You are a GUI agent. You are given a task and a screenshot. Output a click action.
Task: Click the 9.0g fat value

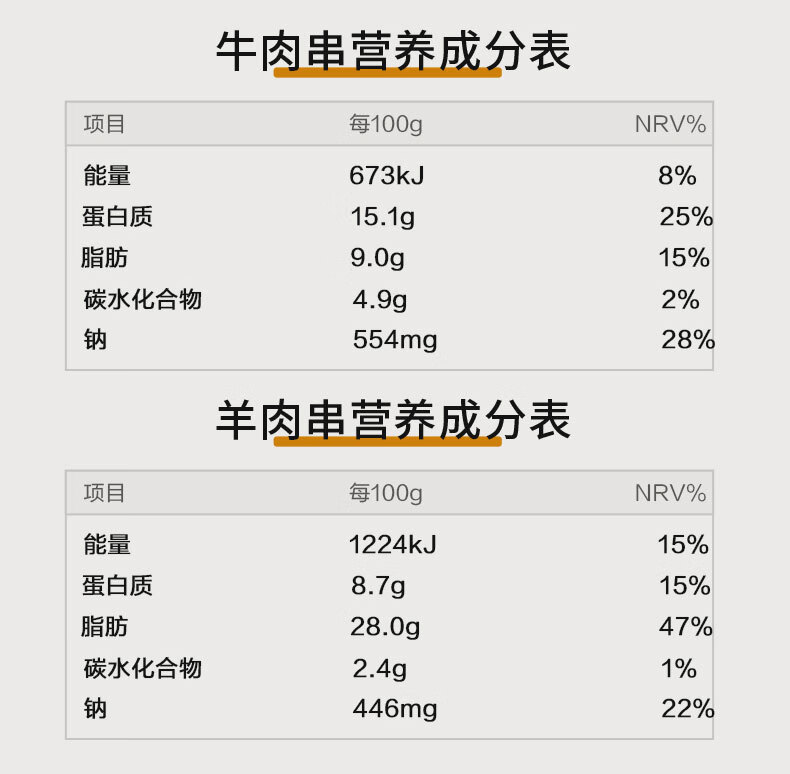[x=377, y=258]
